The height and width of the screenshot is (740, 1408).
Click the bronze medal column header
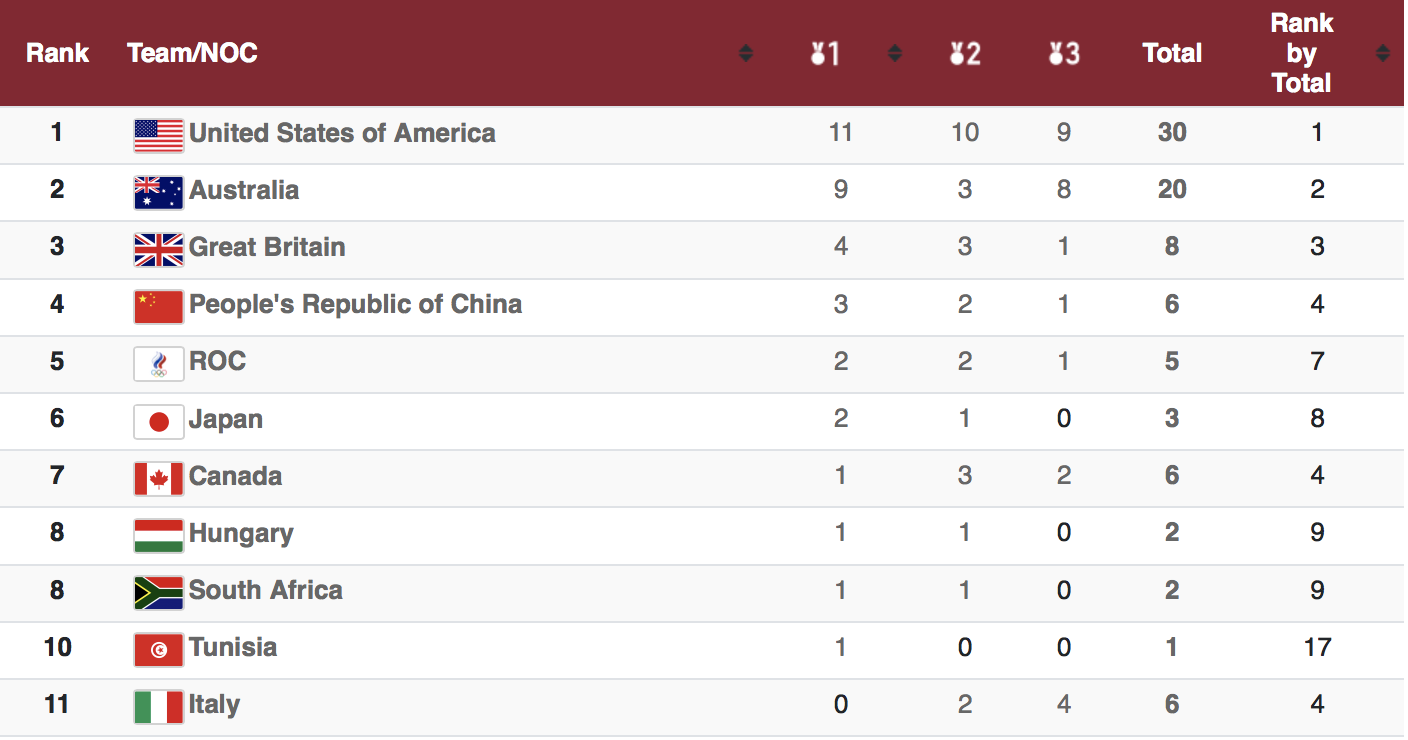tap(1064, 53)
